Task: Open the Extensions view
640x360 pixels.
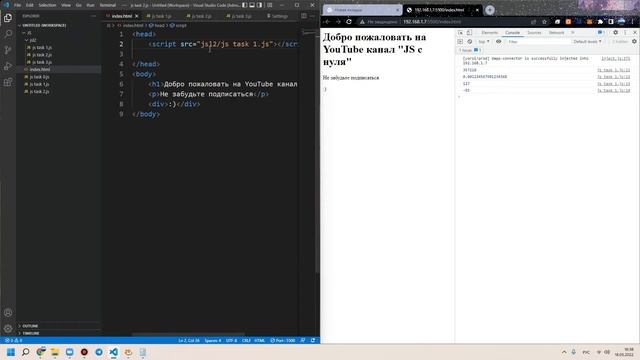Action: point(8,82)
